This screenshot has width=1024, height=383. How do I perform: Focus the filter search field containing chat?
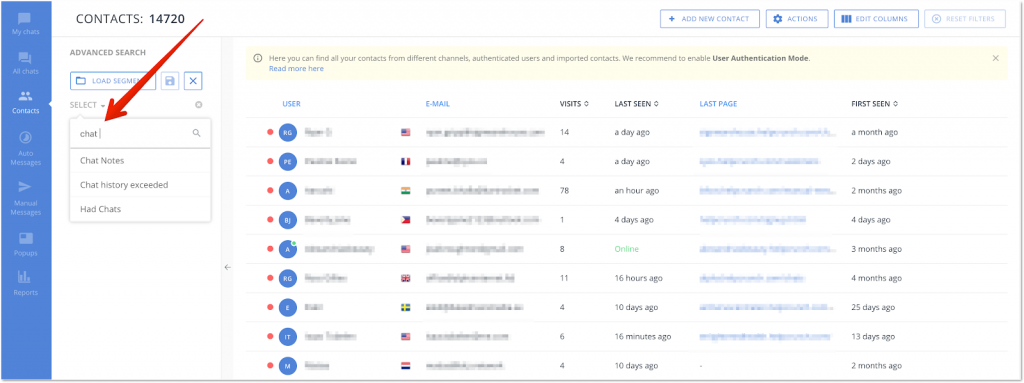pos(140,133)
